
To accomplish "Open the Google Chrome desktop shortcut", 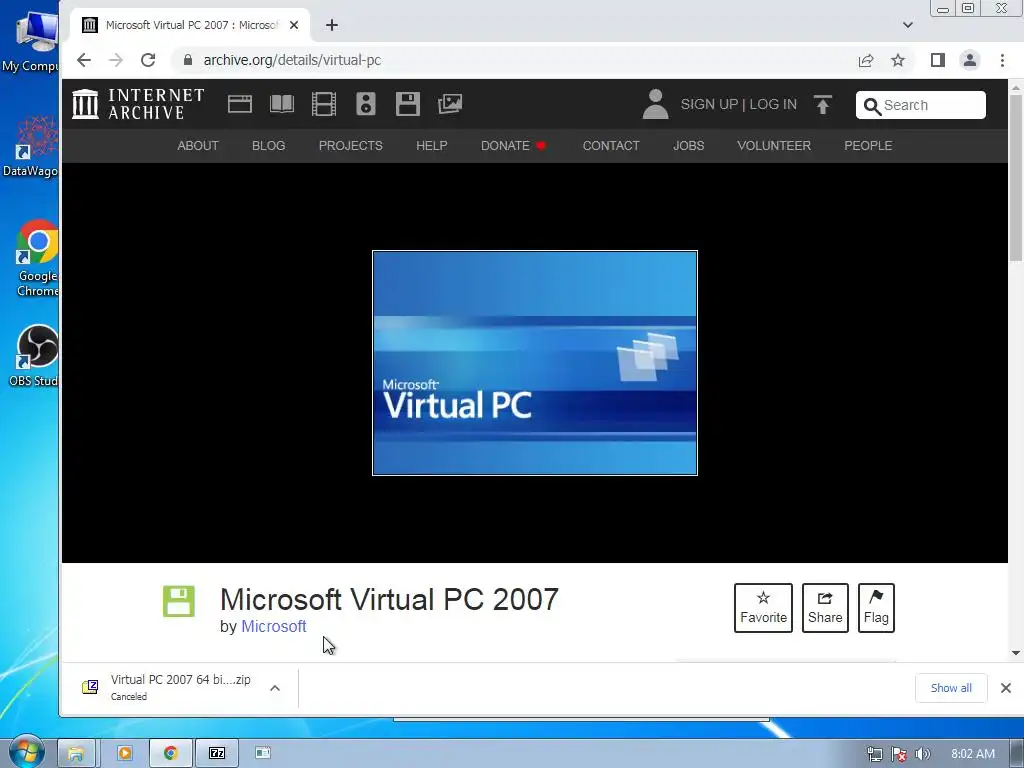I will [x=37, y=259].
